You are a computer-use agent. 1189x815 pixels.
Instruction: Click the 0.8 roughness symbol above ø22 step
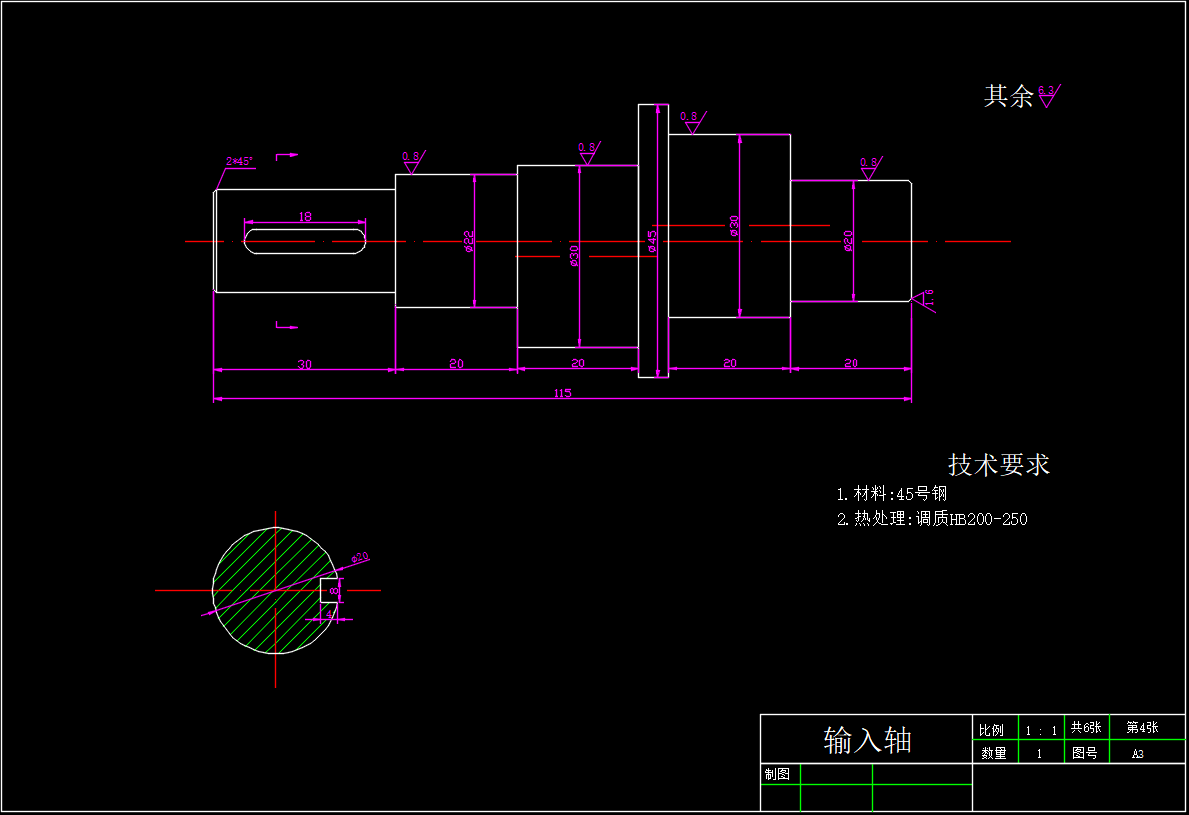411,161
